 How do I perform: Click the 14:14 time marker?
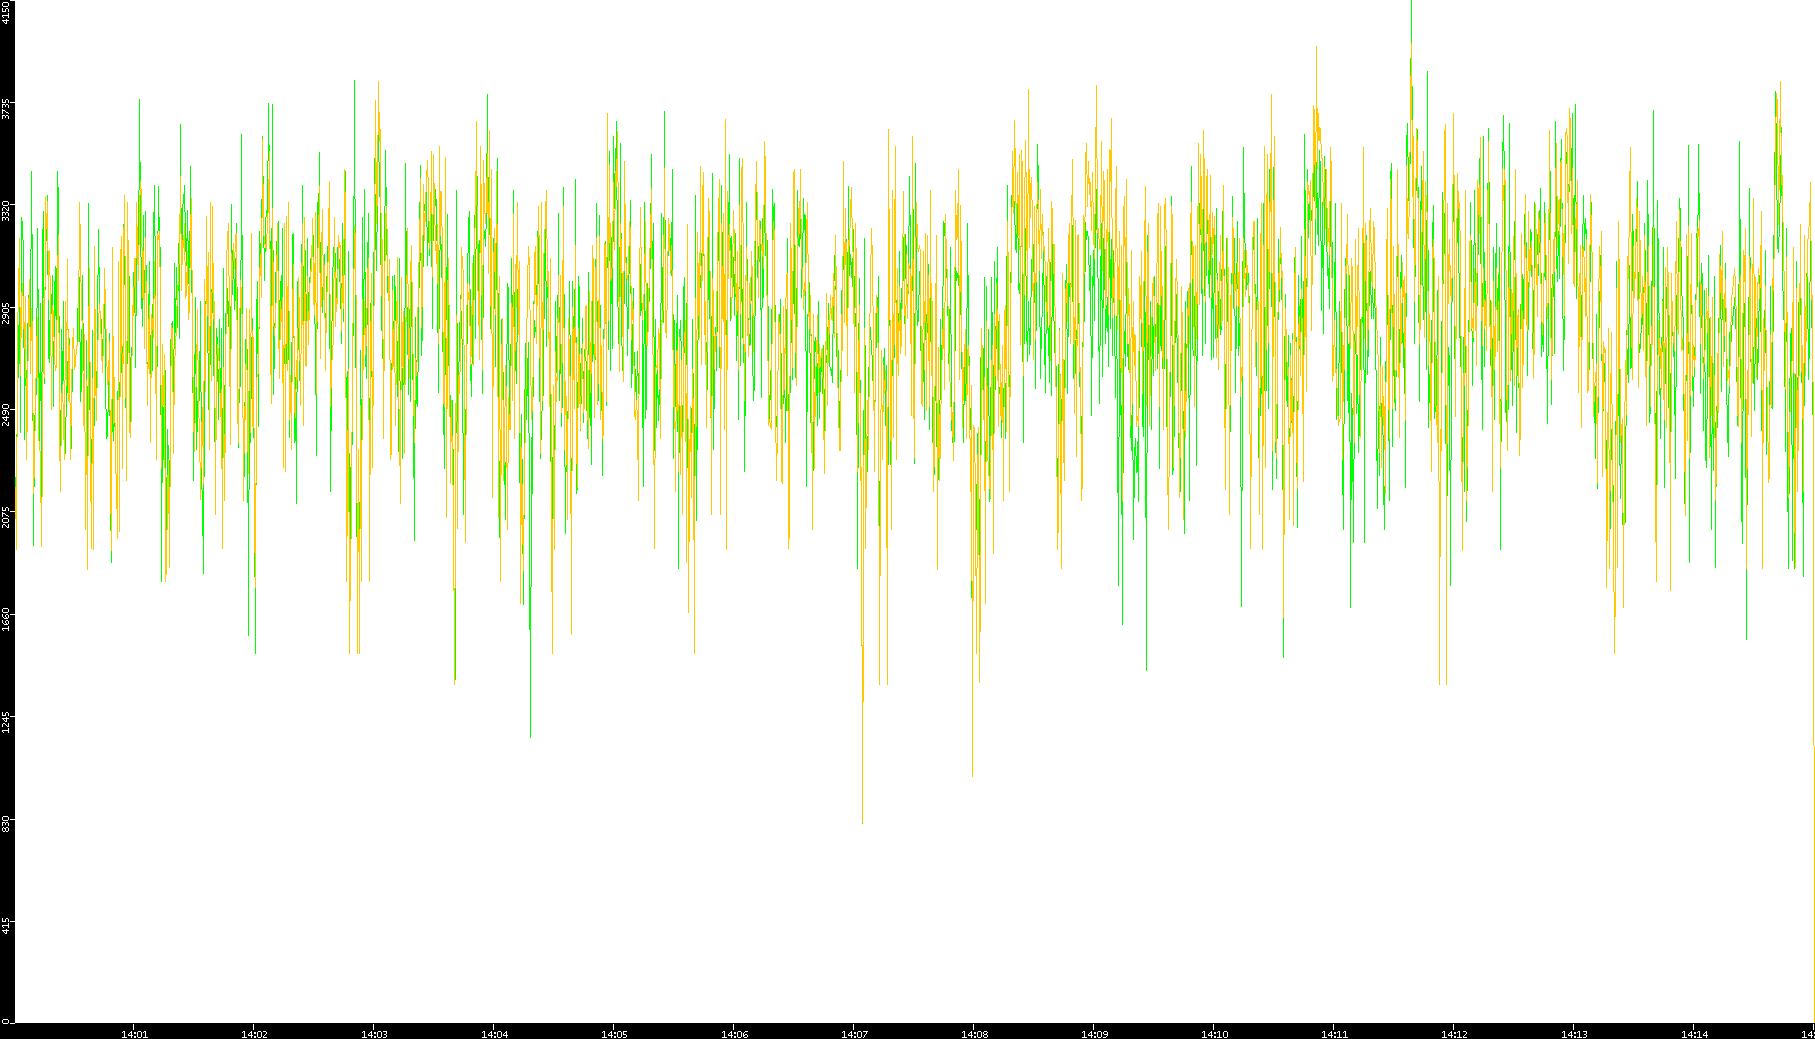(x=1694, y=1034)
